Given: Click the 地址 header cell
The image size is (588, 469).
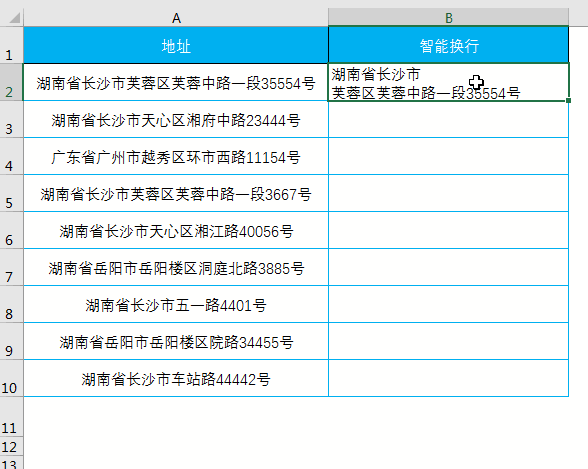Looking at the screenshot, I should [x=176, y=45].
